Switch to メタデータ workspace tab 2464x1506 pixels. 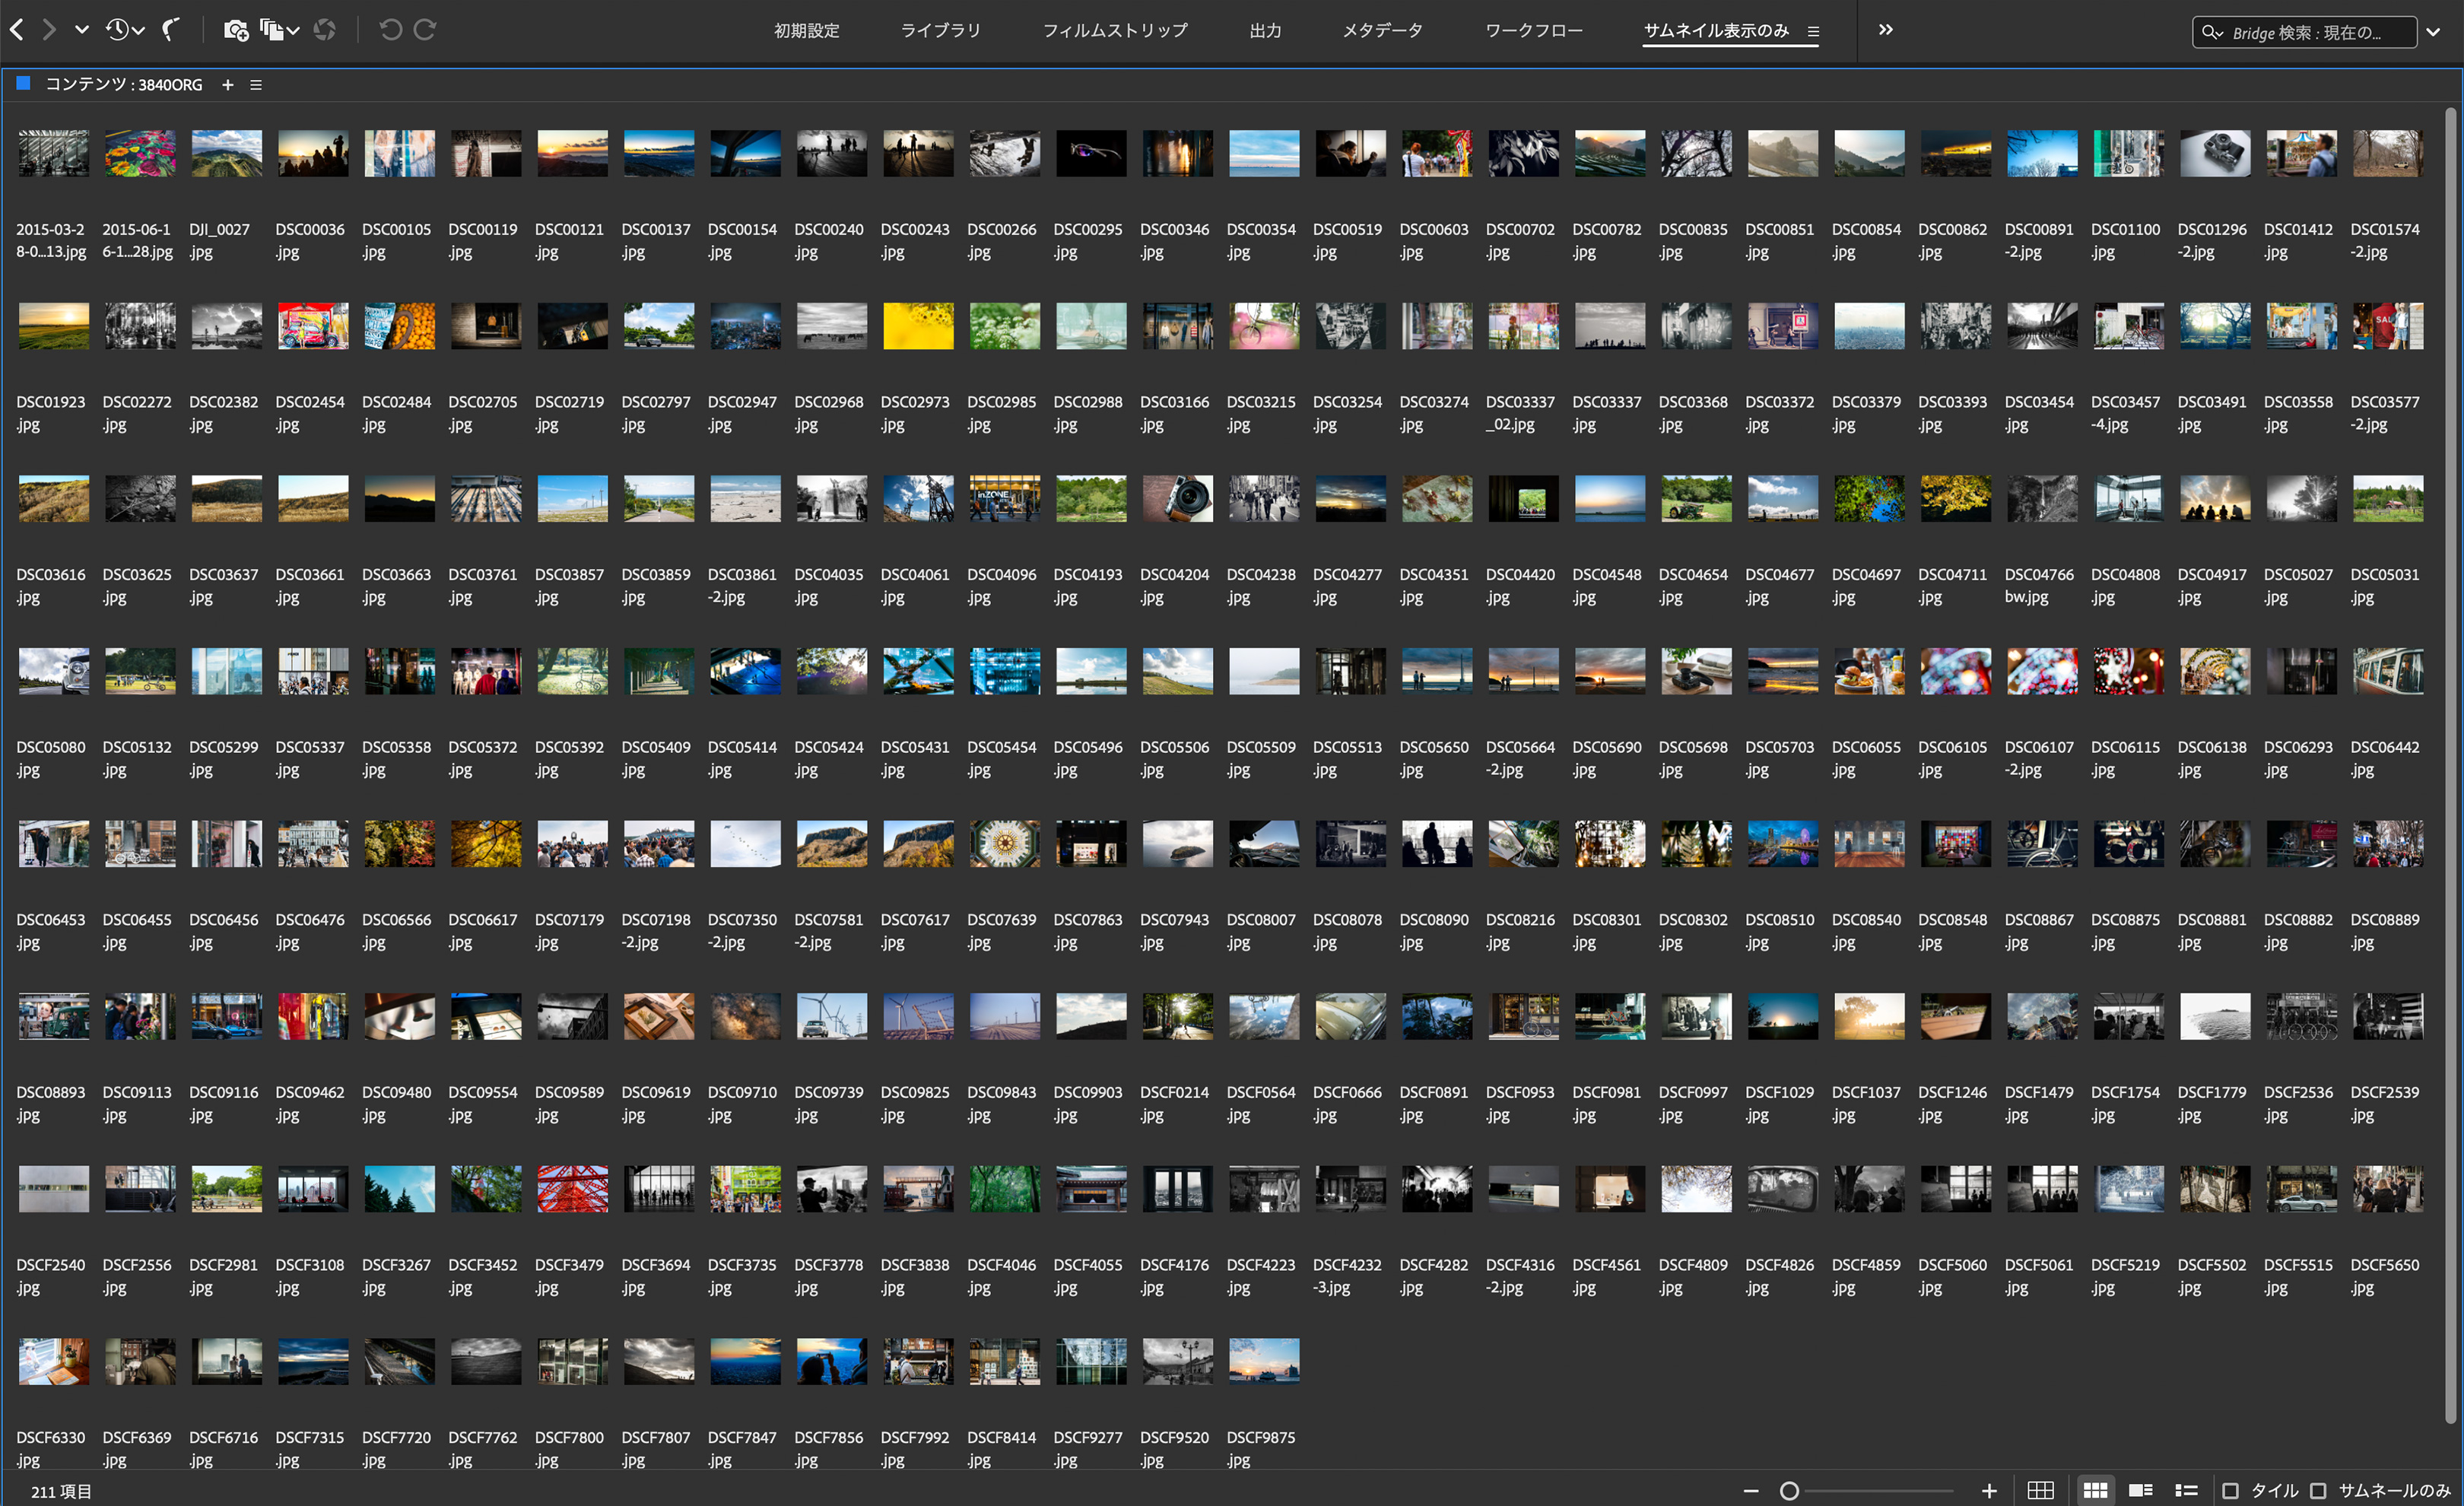(x=1382, y=30)
